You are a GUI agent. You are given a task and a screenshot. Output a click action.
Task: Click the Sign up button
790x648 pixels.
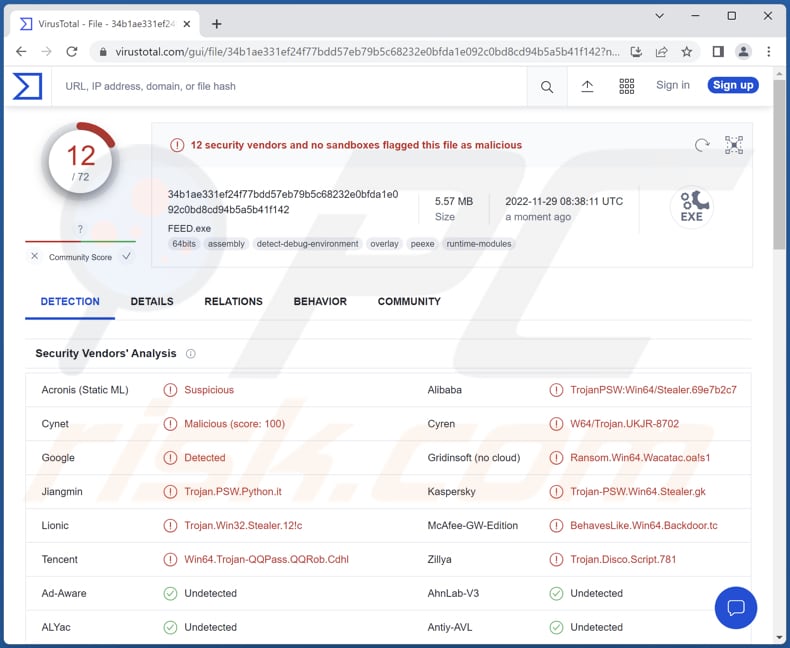pos(733,86)
